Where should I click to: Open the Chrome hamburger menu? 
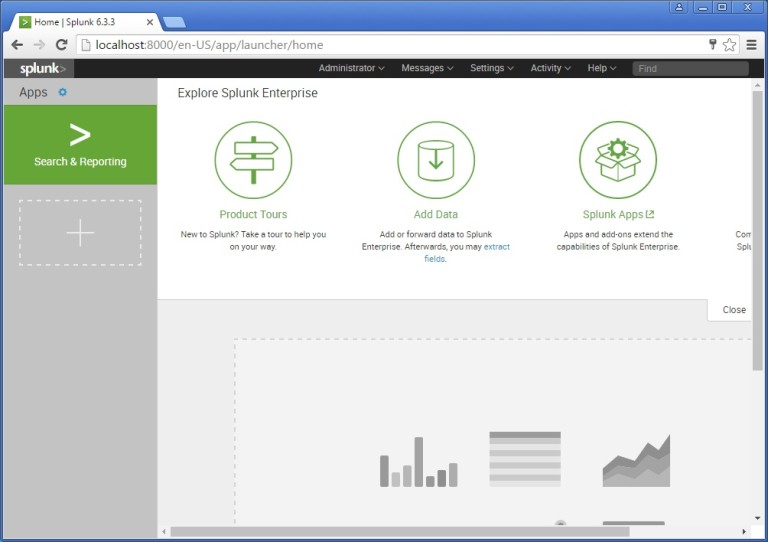coord(751,45)
